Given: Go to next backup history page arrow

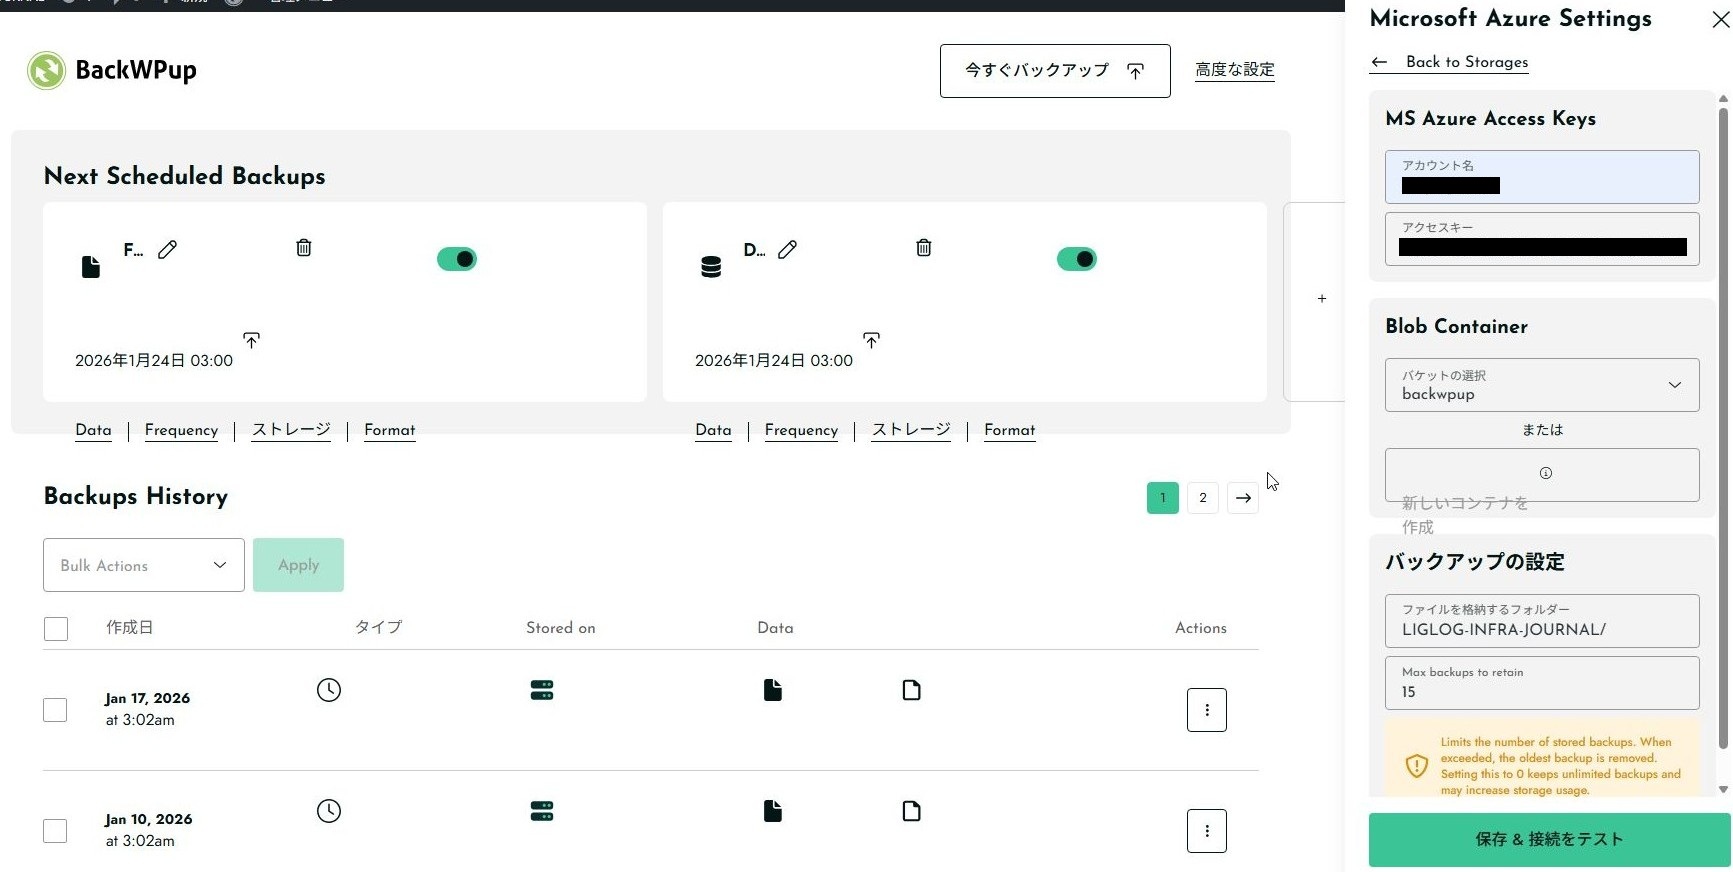Looking at the screenshot, I should point(1243,498).
